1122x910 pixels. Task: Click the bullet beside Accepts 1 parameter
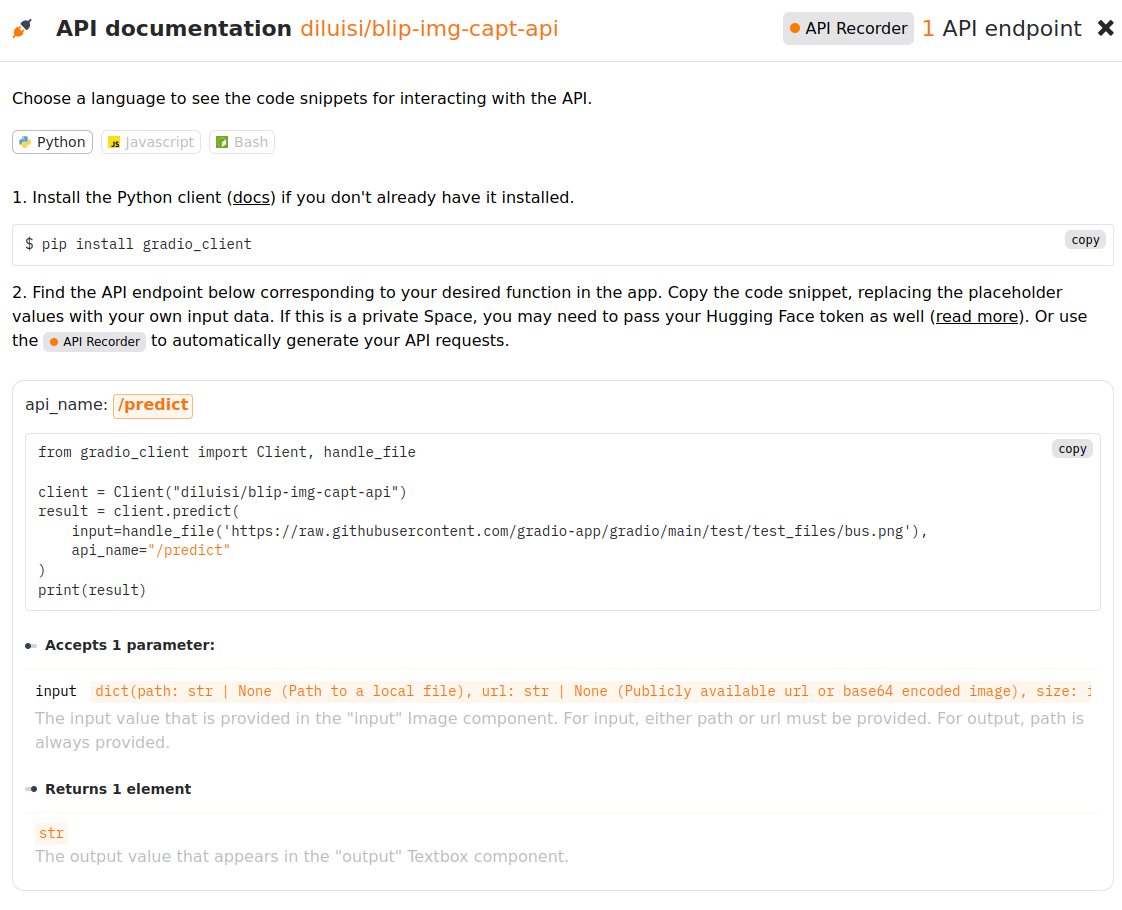click(x=31, y=646)
